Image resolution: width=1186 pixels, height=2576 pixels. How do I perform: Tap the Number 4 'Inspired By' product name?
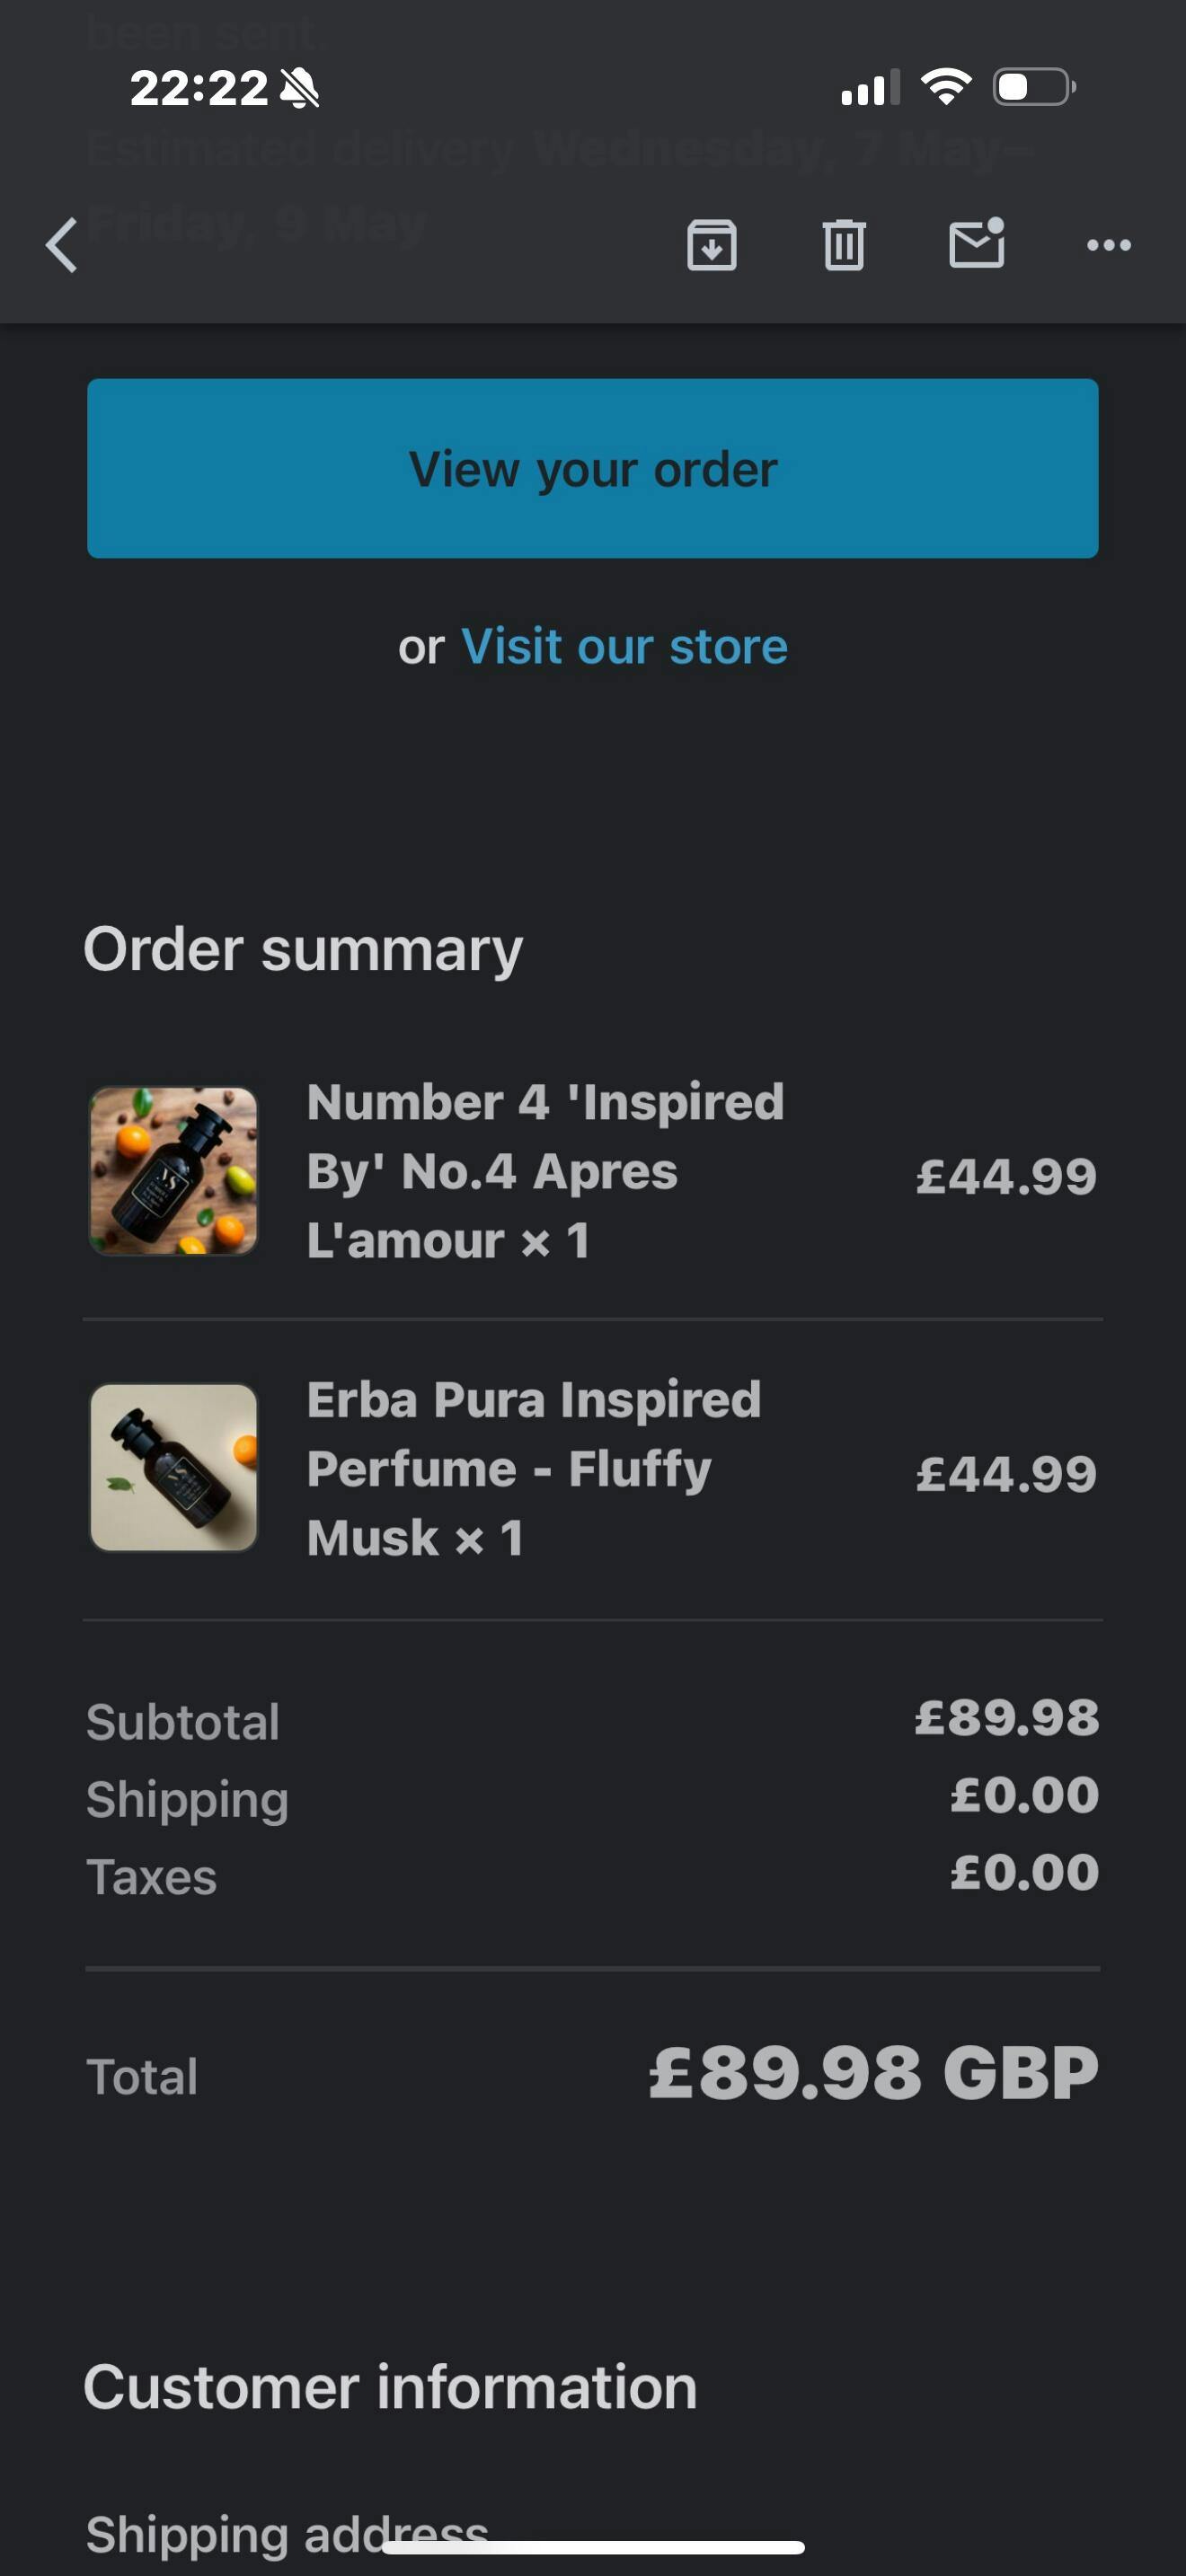545,1171
